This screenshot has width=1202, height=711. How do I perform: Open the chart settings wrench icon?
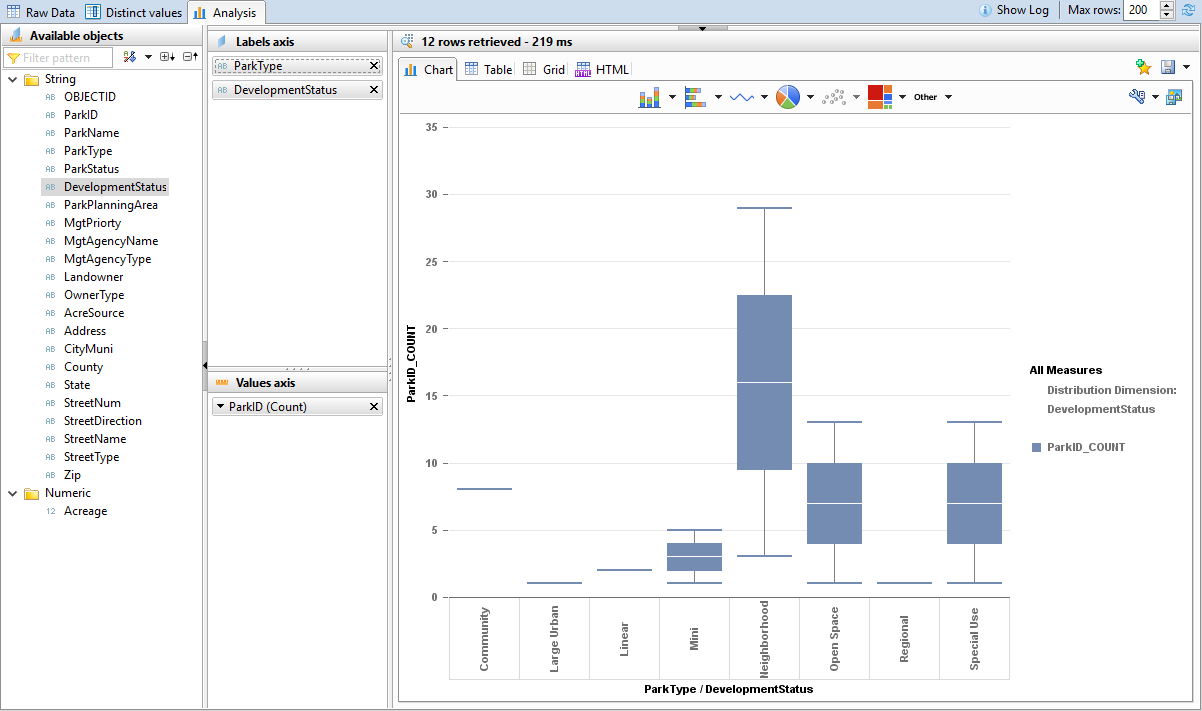pos(1137,97)
